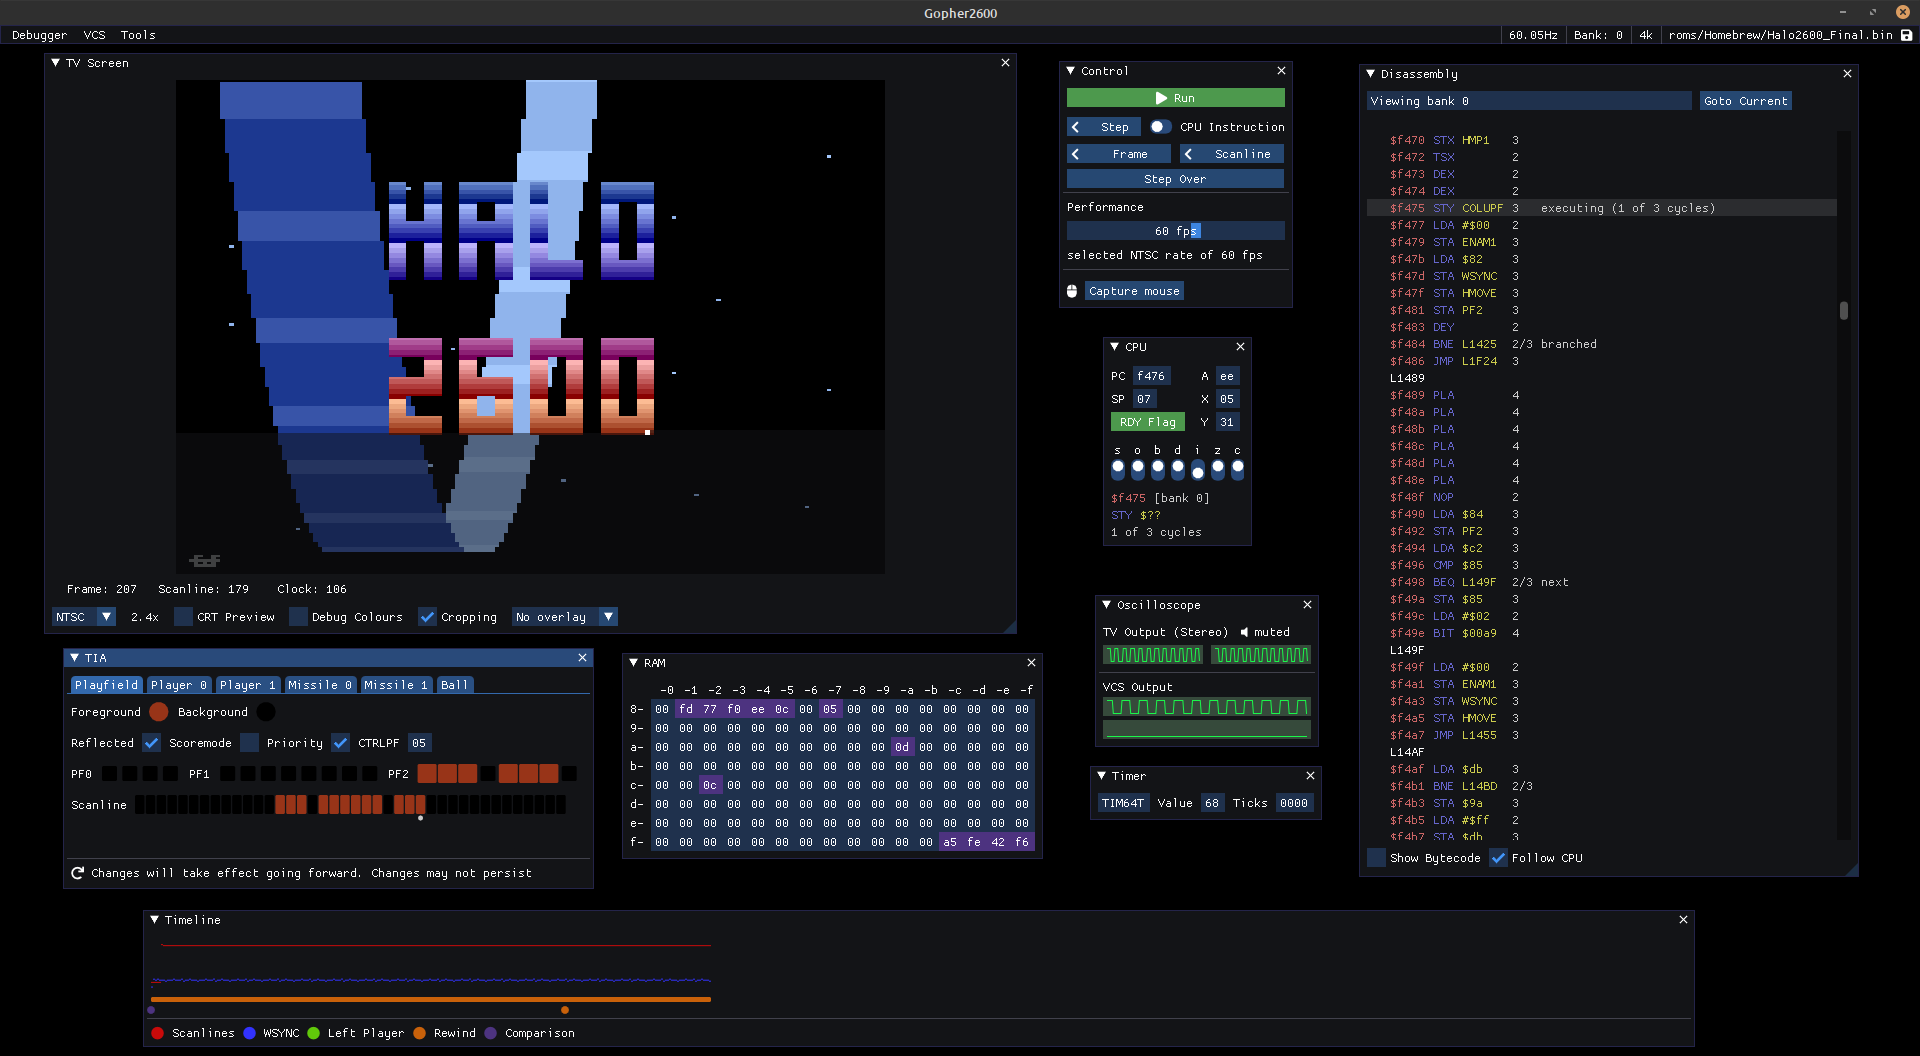The image size is (1920, 1056).
Task: Close the Timeline panel
Action: pyautogui.click(x=1683, y=920)
